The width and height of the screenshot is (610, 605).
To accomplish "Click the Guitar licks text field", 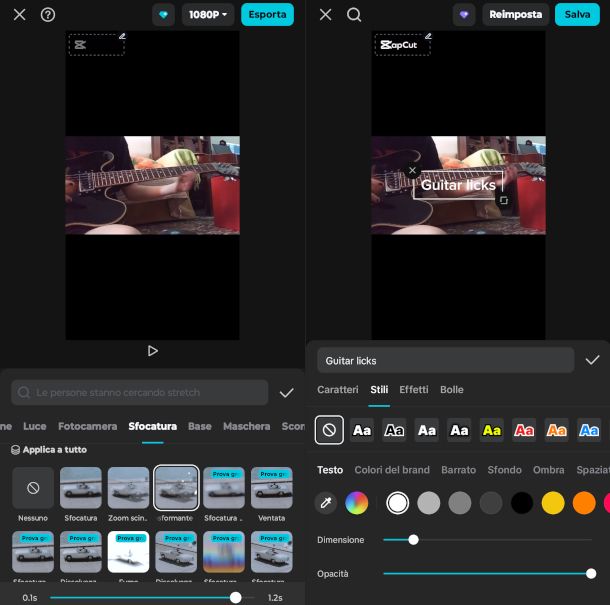I will [x=445, y=360].
